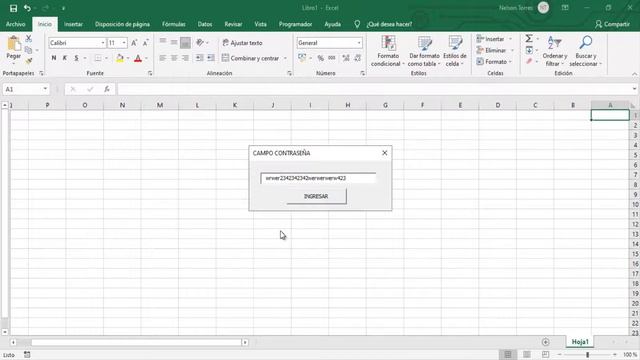Open the Fill down icon
The width and height of the screenshot is (640, 360).
[529, 50]
